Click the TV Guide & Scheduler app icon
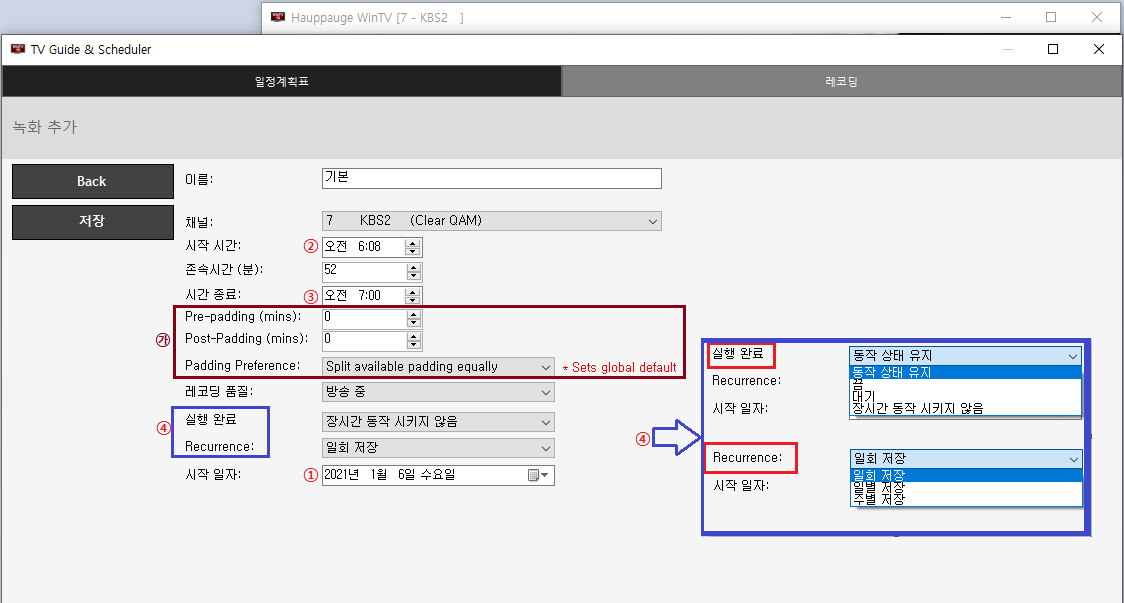The image size is (1124, 603). [18, 49]
